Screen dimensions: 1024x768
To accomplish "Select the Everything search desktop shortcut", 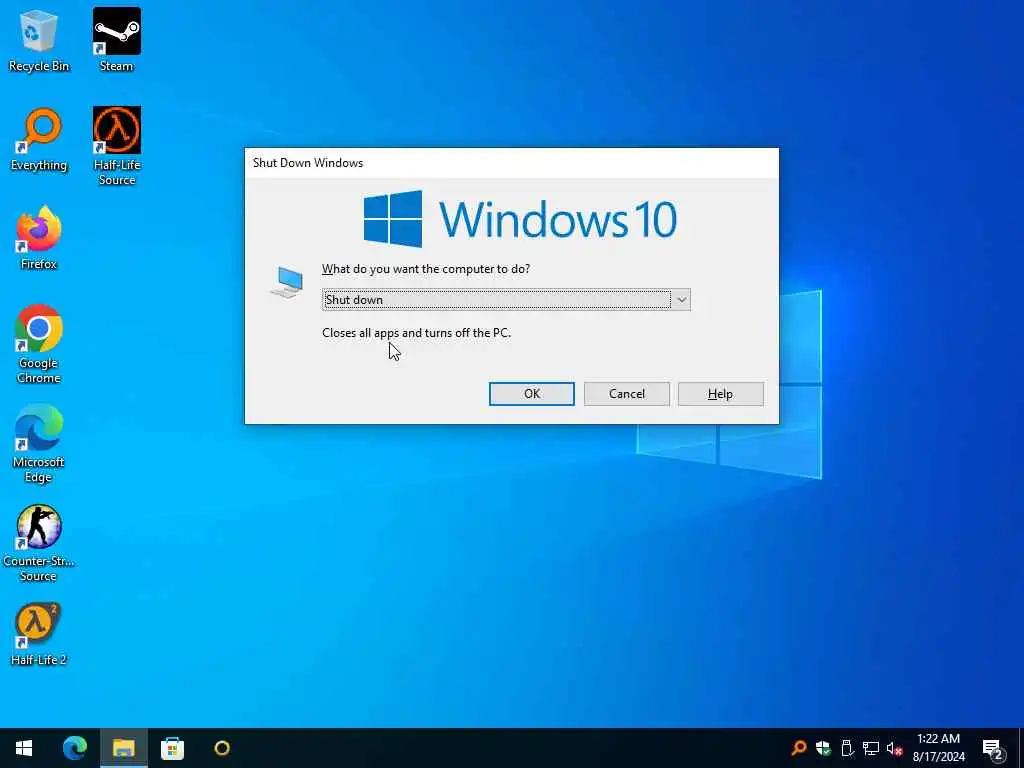I will click(39, 138).
